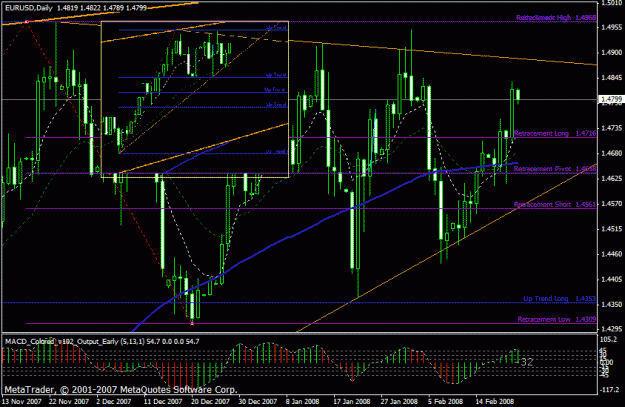Click the 1.4900 price axis value

(x=612, y=53)
